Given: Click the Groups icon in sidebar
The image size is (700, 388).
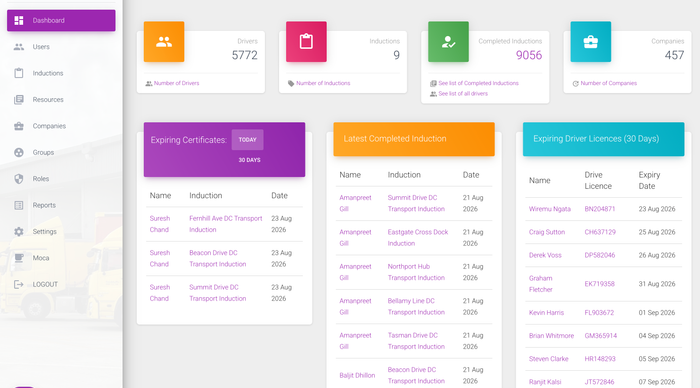Looking at the screenshot, I should pos(19,152).
